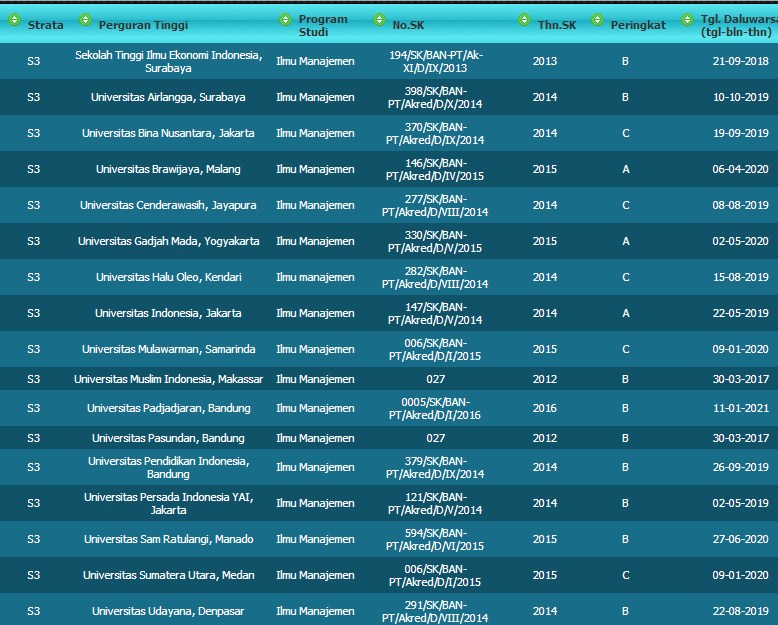This screenshot has width=778, height=625.
Task: Click SK number 379/SK/BAN-PT/Akred/D/IX/2014
Action: [435, 467]
